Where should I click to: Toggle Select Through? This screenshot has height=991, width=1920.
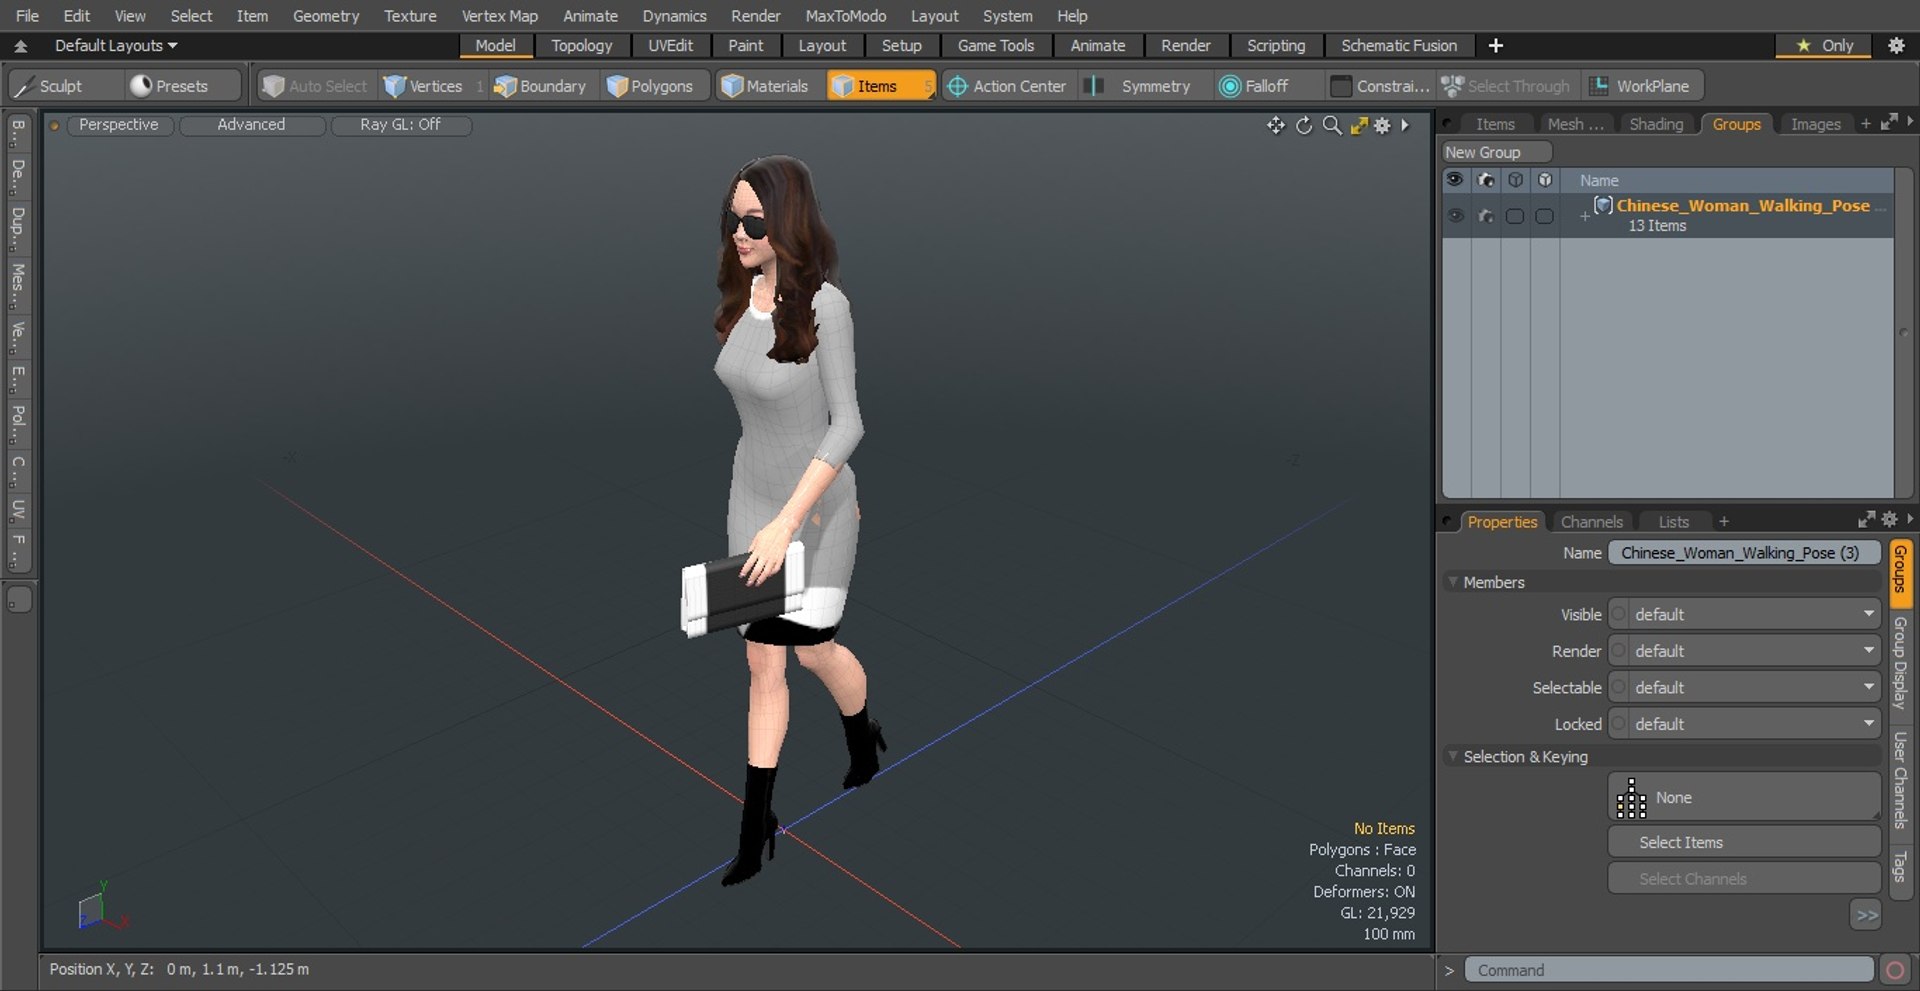(1507, 86)
